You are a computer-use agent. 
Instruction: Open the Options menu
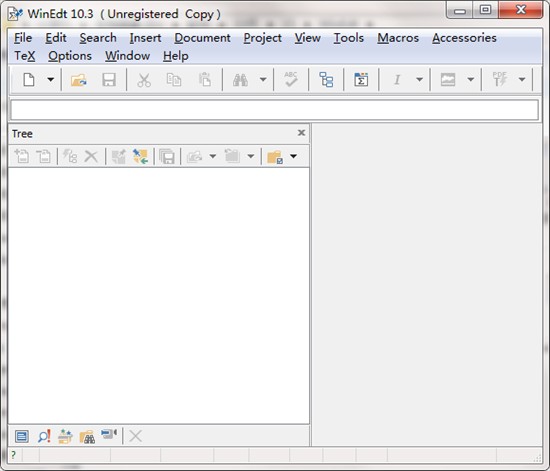point(70,56)
